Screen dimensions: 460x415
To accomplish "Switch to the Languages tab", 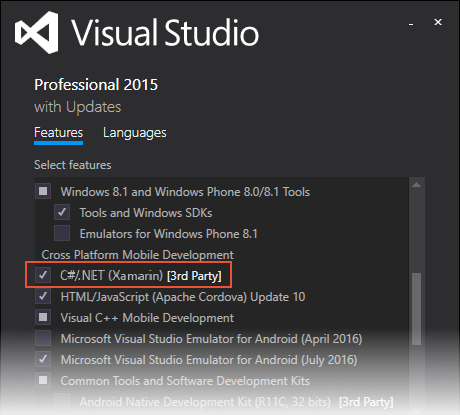I will [x=135, y=133].
